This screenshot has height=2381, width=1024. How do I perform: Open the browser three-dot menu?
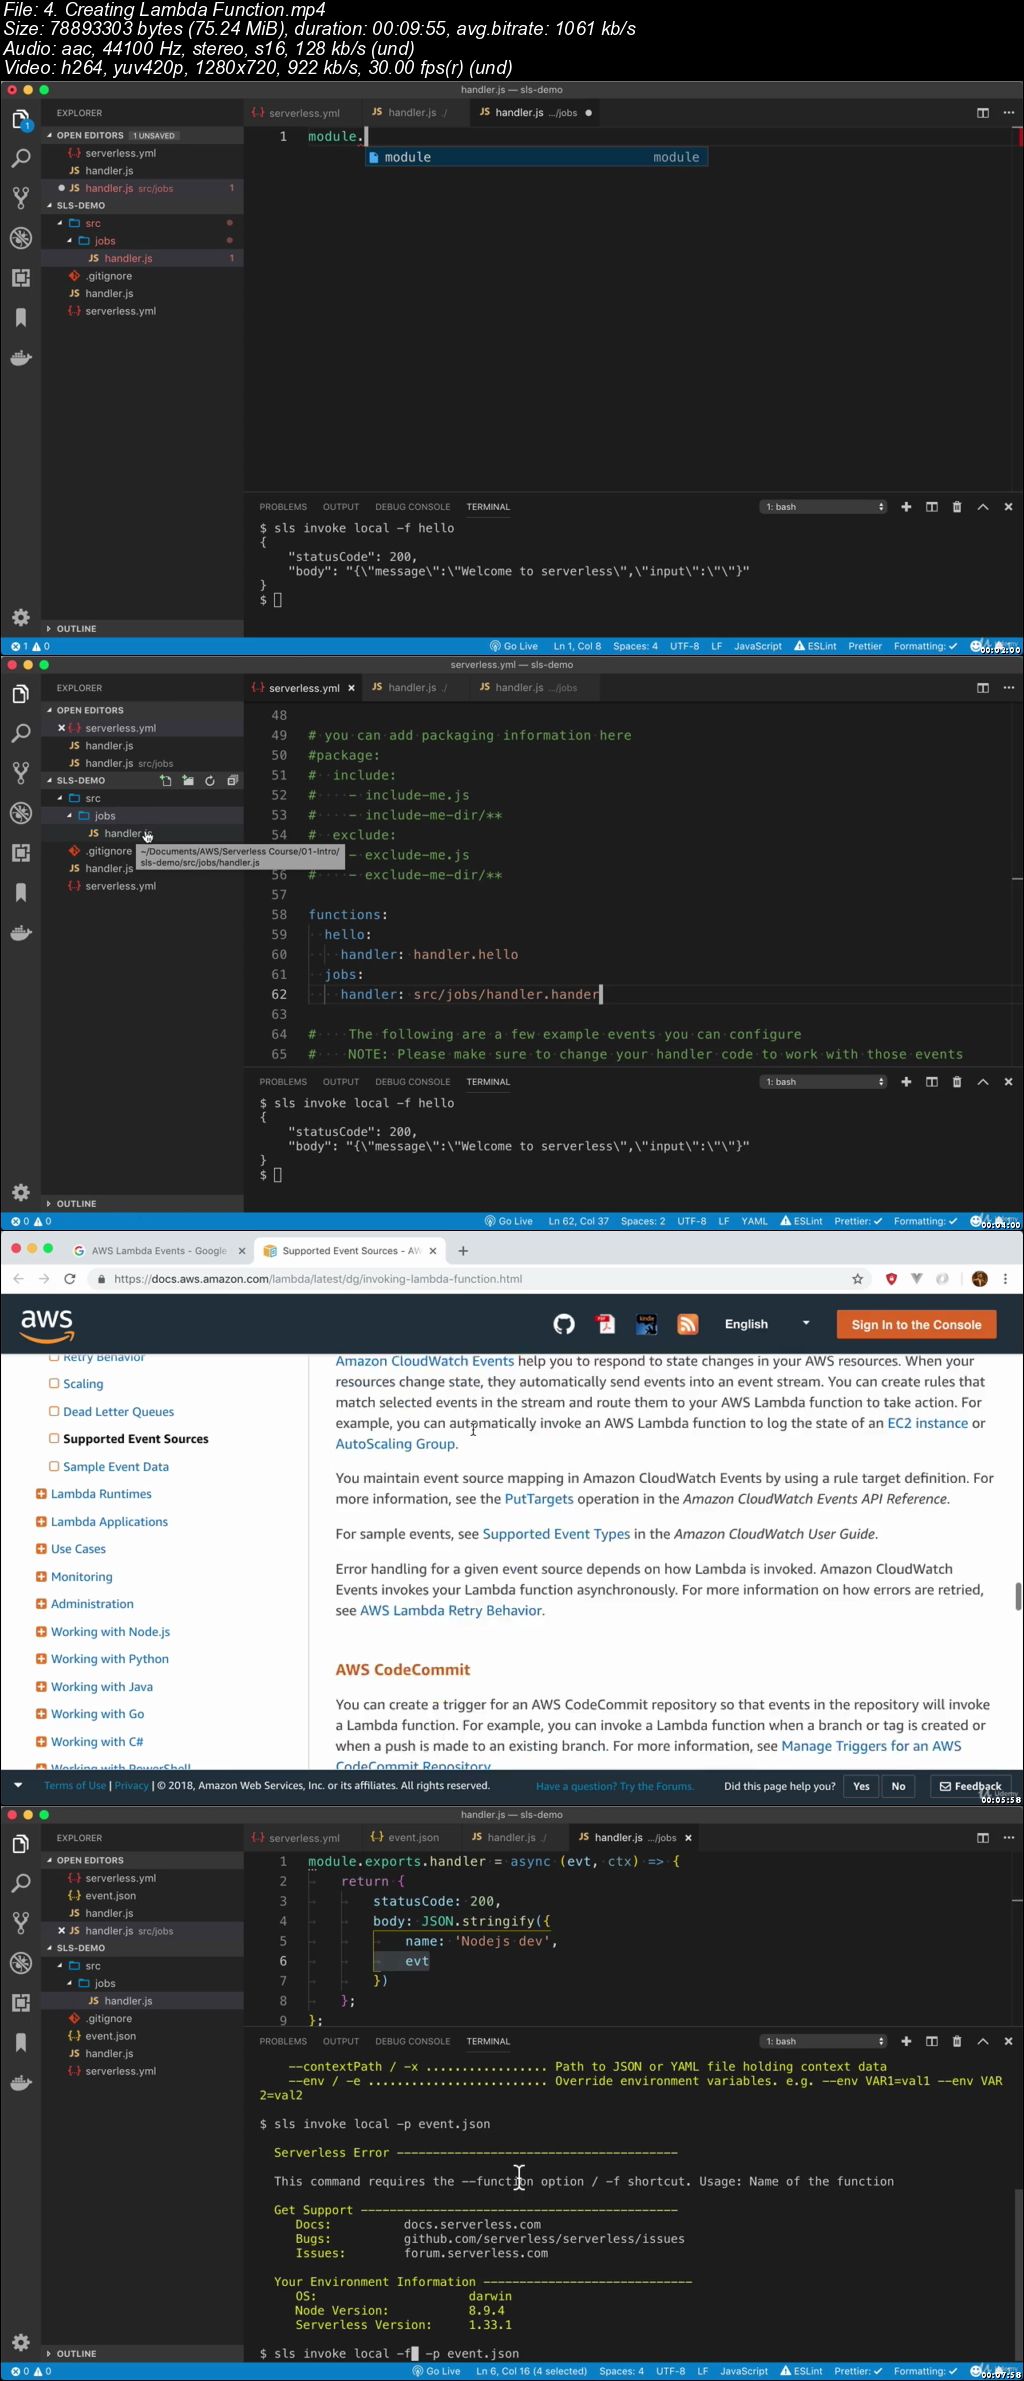pyautogui.click(x=1005, y=1279)
